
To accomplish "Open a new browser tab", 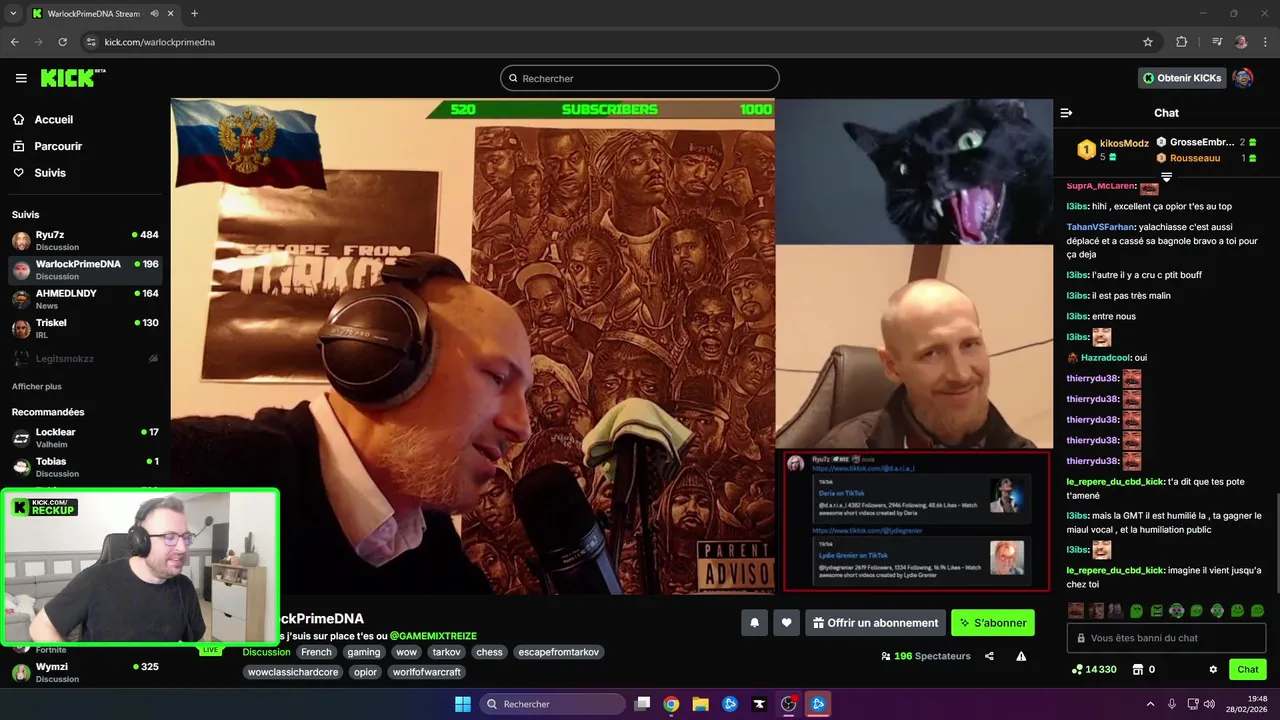I will point(194,13).
